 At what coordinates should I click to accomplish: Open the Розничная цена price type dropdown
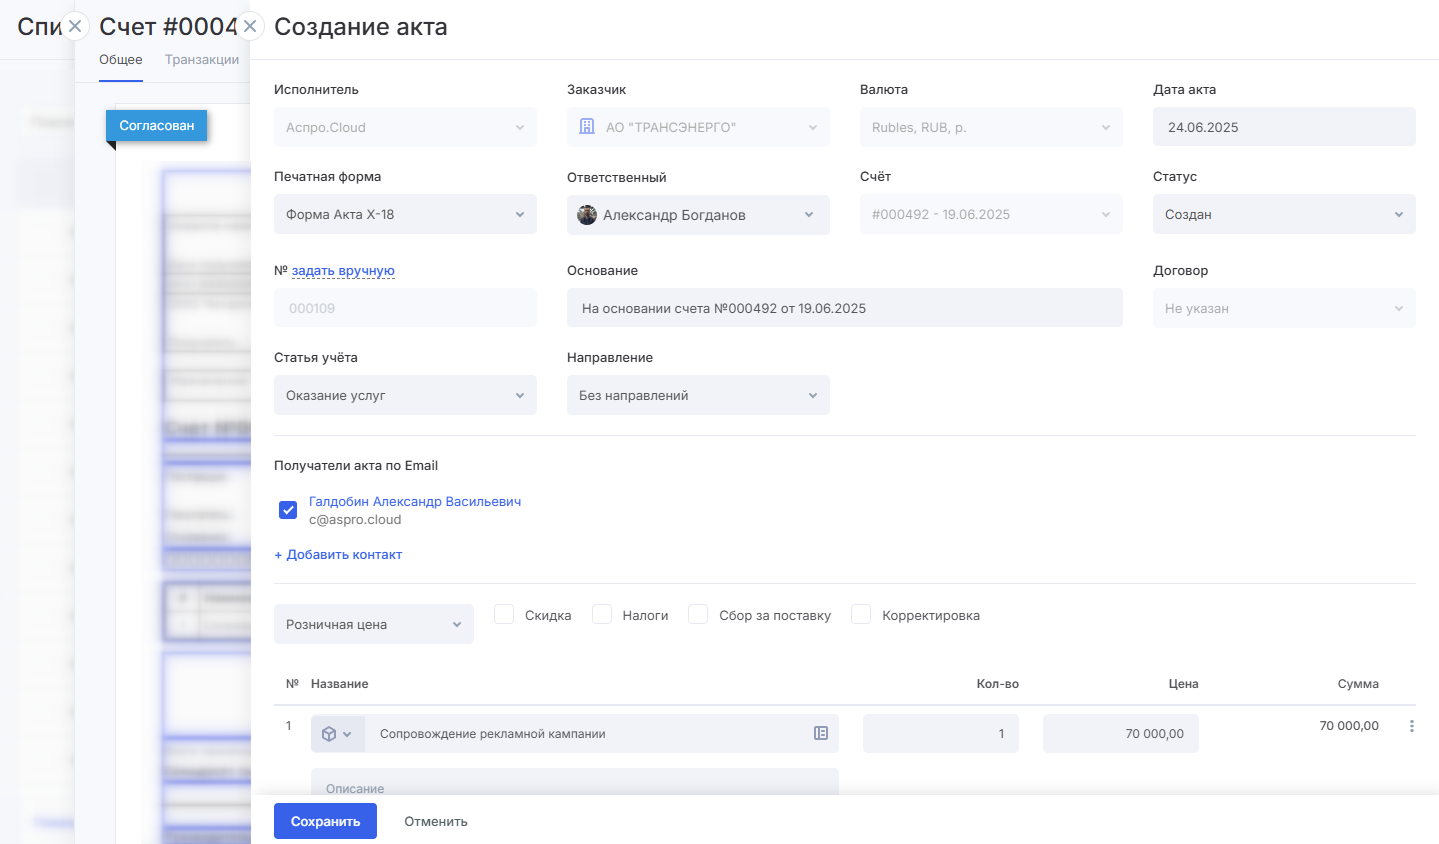coord(373,624)
